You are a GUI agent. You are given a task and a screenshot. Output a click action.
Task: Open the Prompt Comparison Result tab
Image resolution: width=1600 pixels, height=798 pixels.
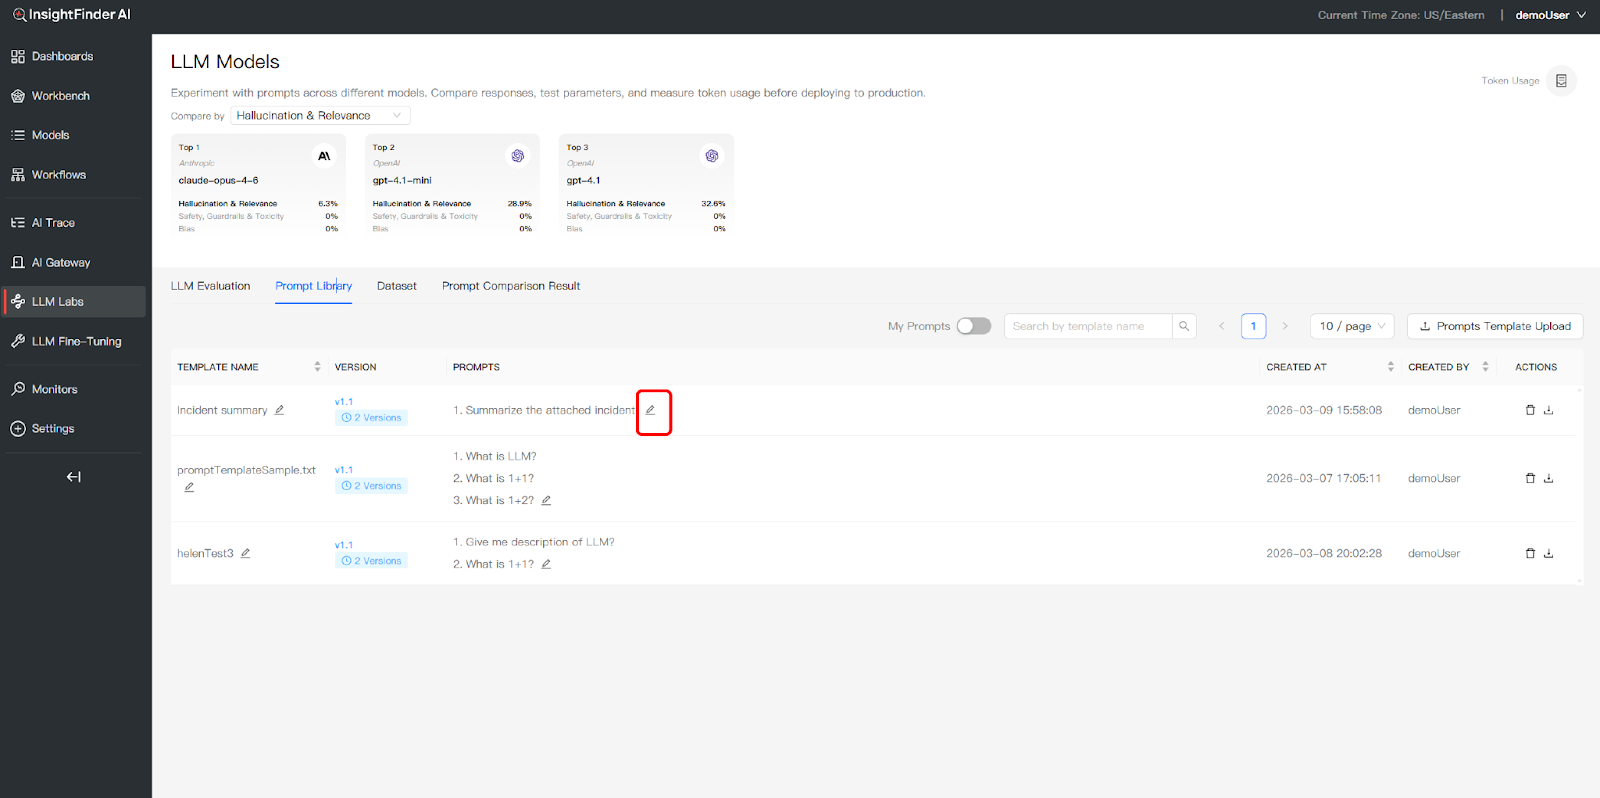[510, 286]
